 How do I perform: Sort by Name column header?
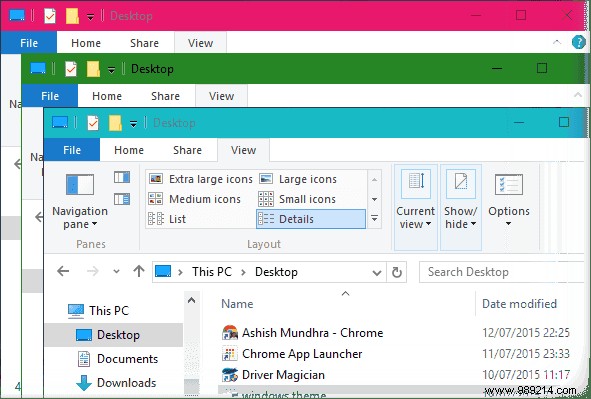[237, 304]
